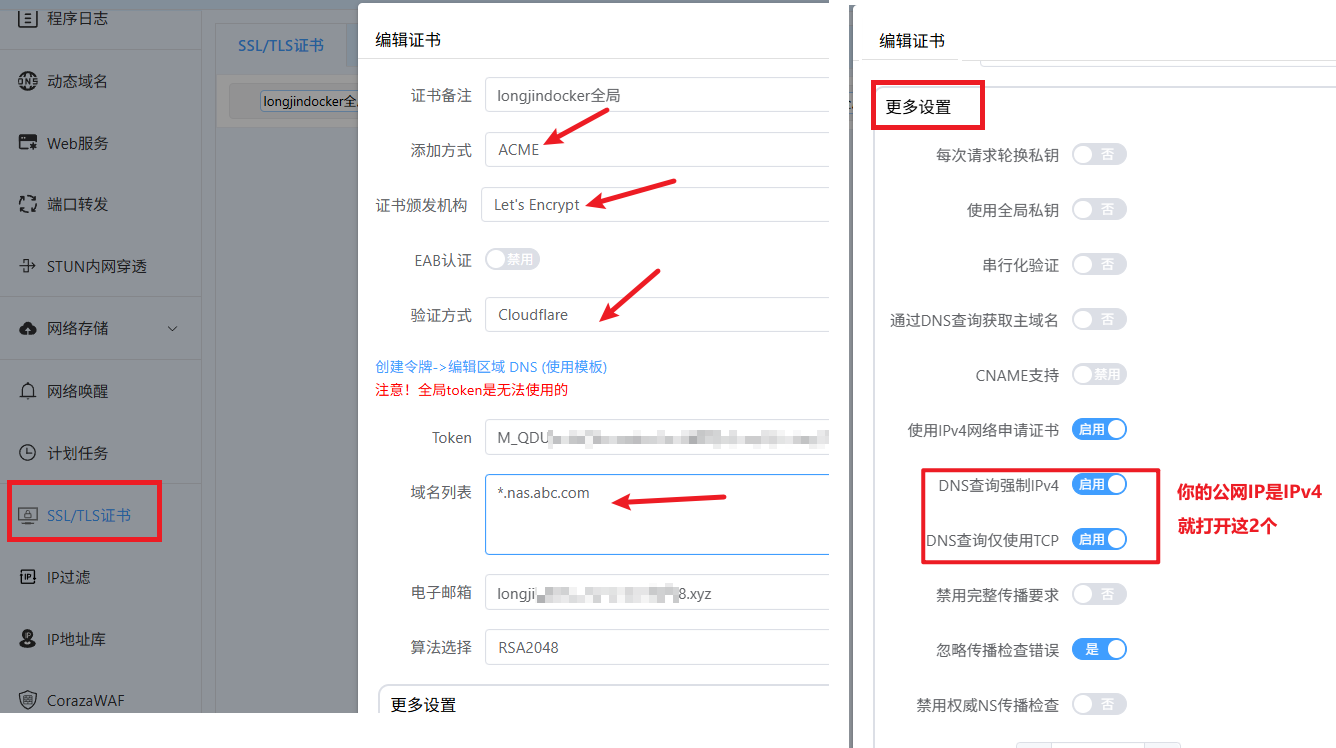Open the 证书颁发机构 Let's Encrypt dropdown
The image size is (1336, 748).
pyautogui.click(x=655, y=204)
